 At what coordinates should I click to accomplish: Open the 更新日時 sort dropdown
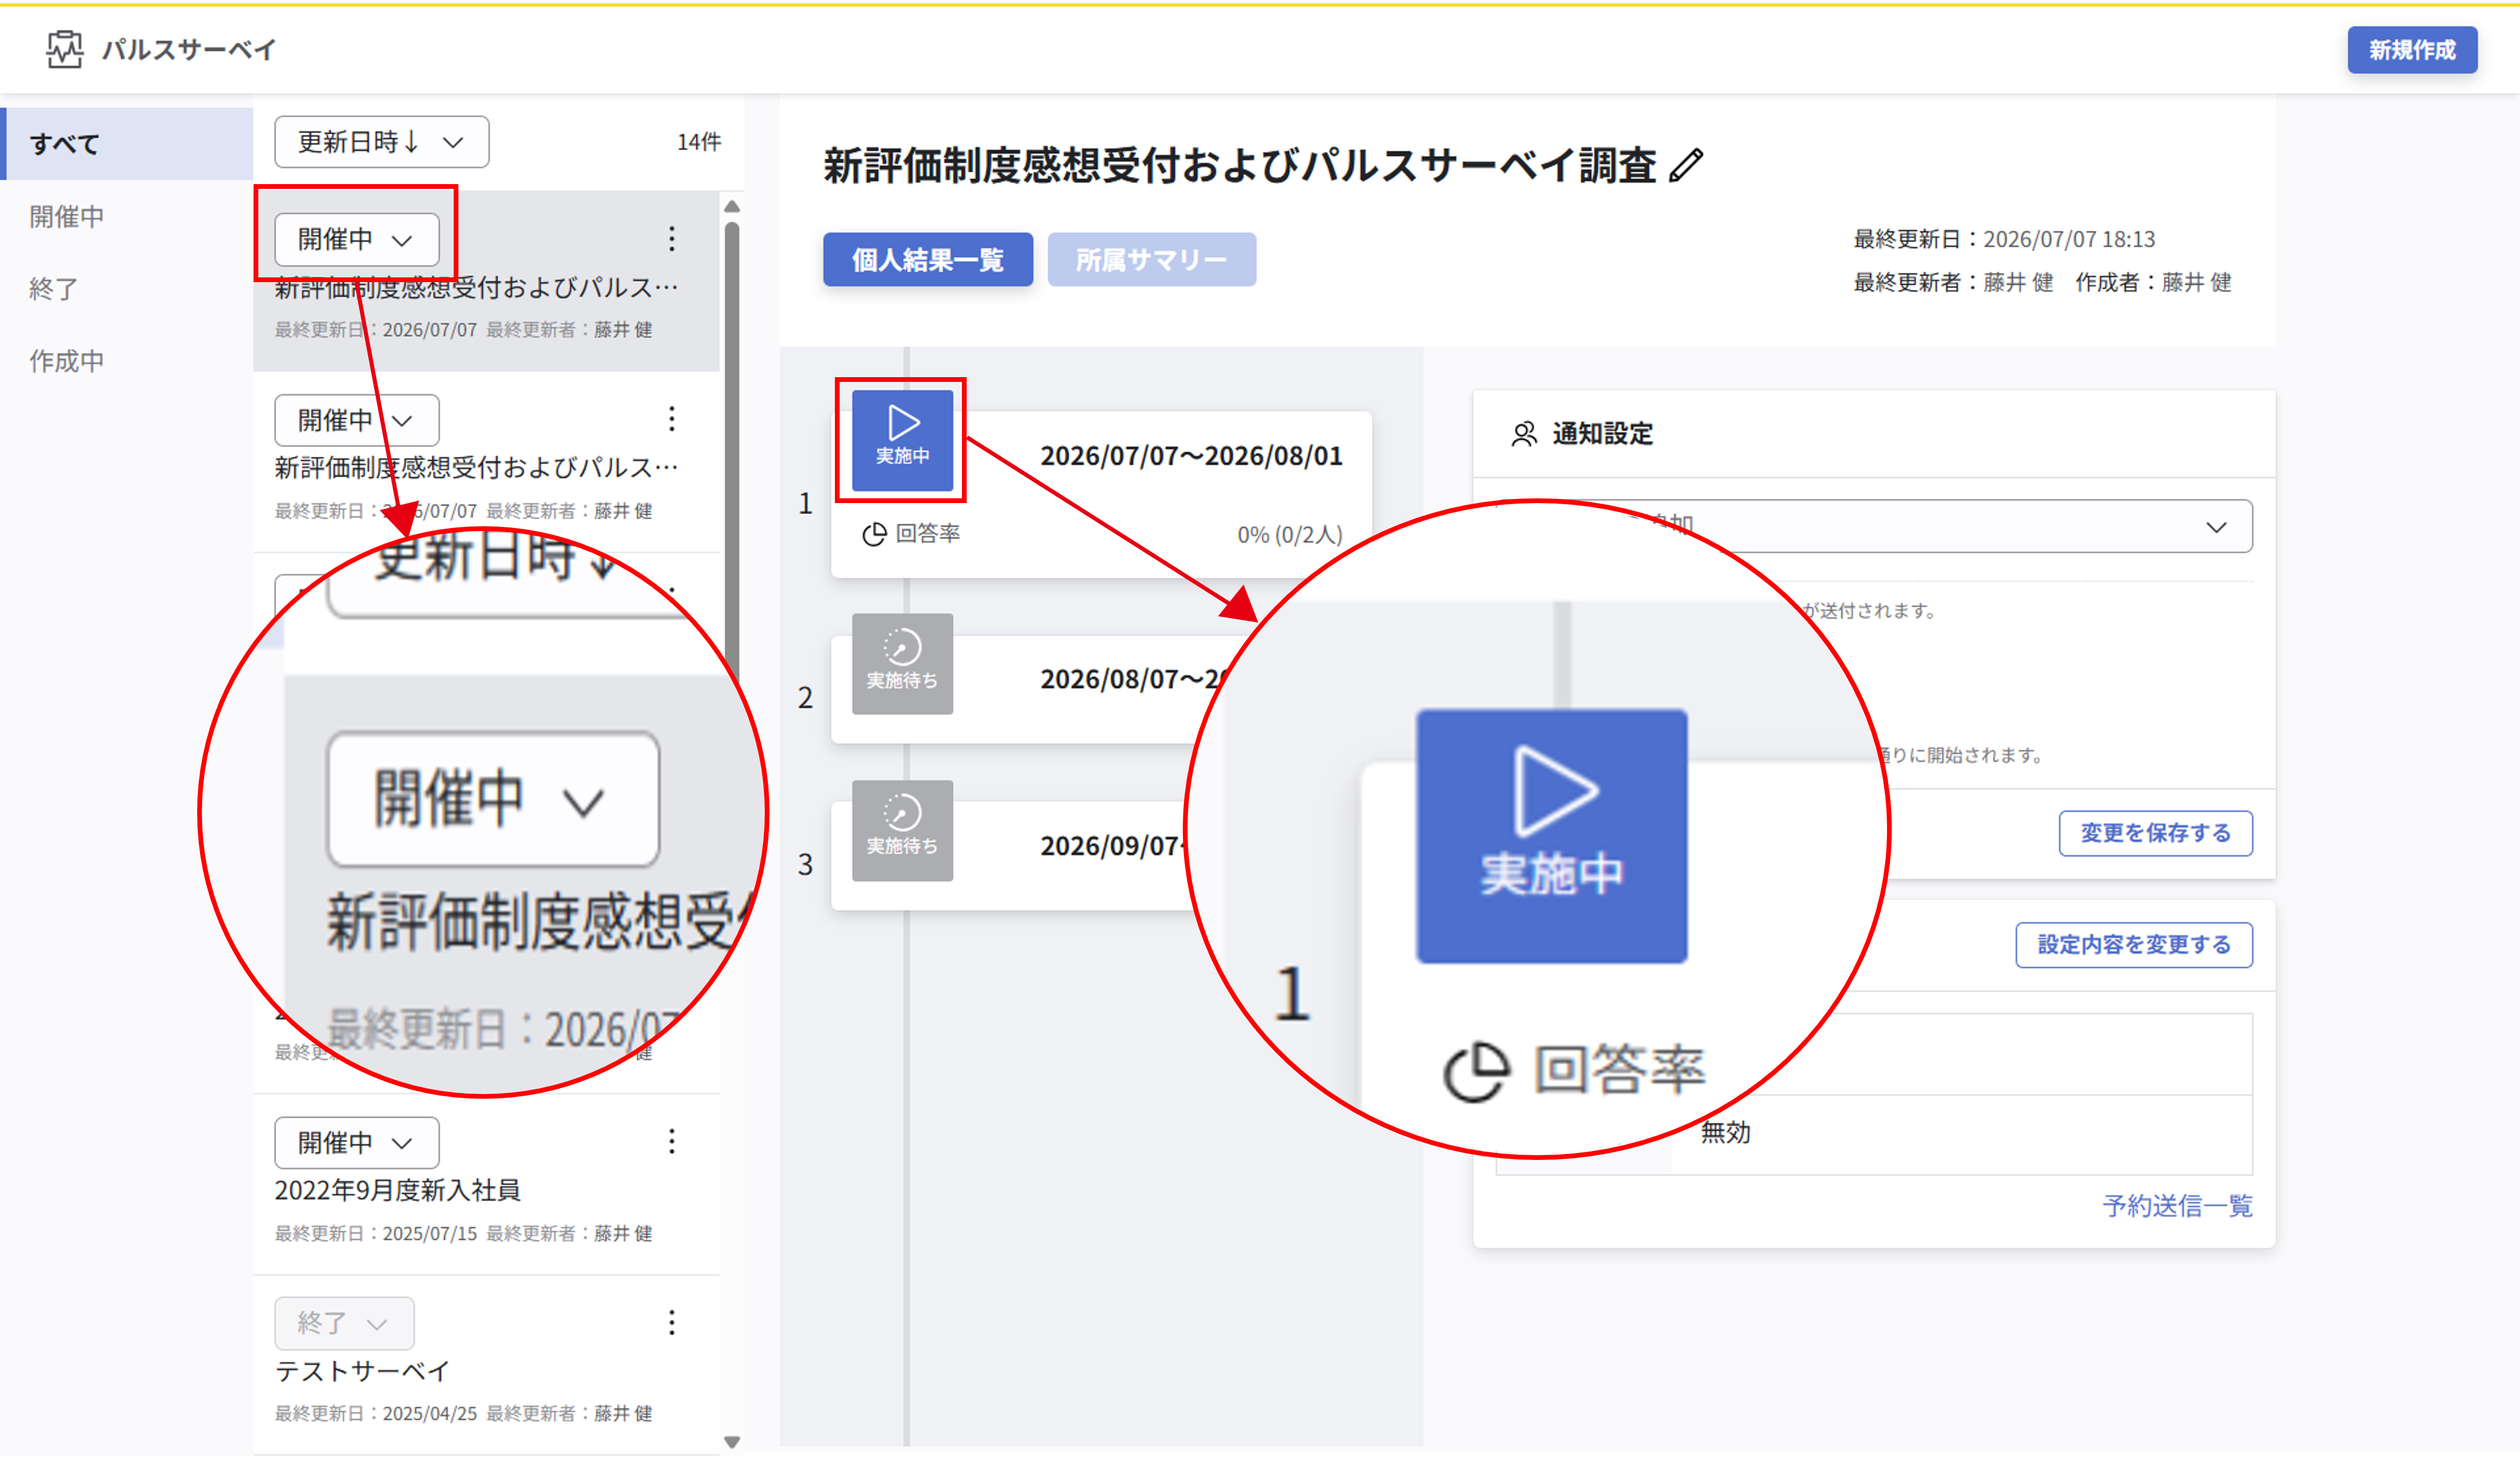tap(381, 142)
